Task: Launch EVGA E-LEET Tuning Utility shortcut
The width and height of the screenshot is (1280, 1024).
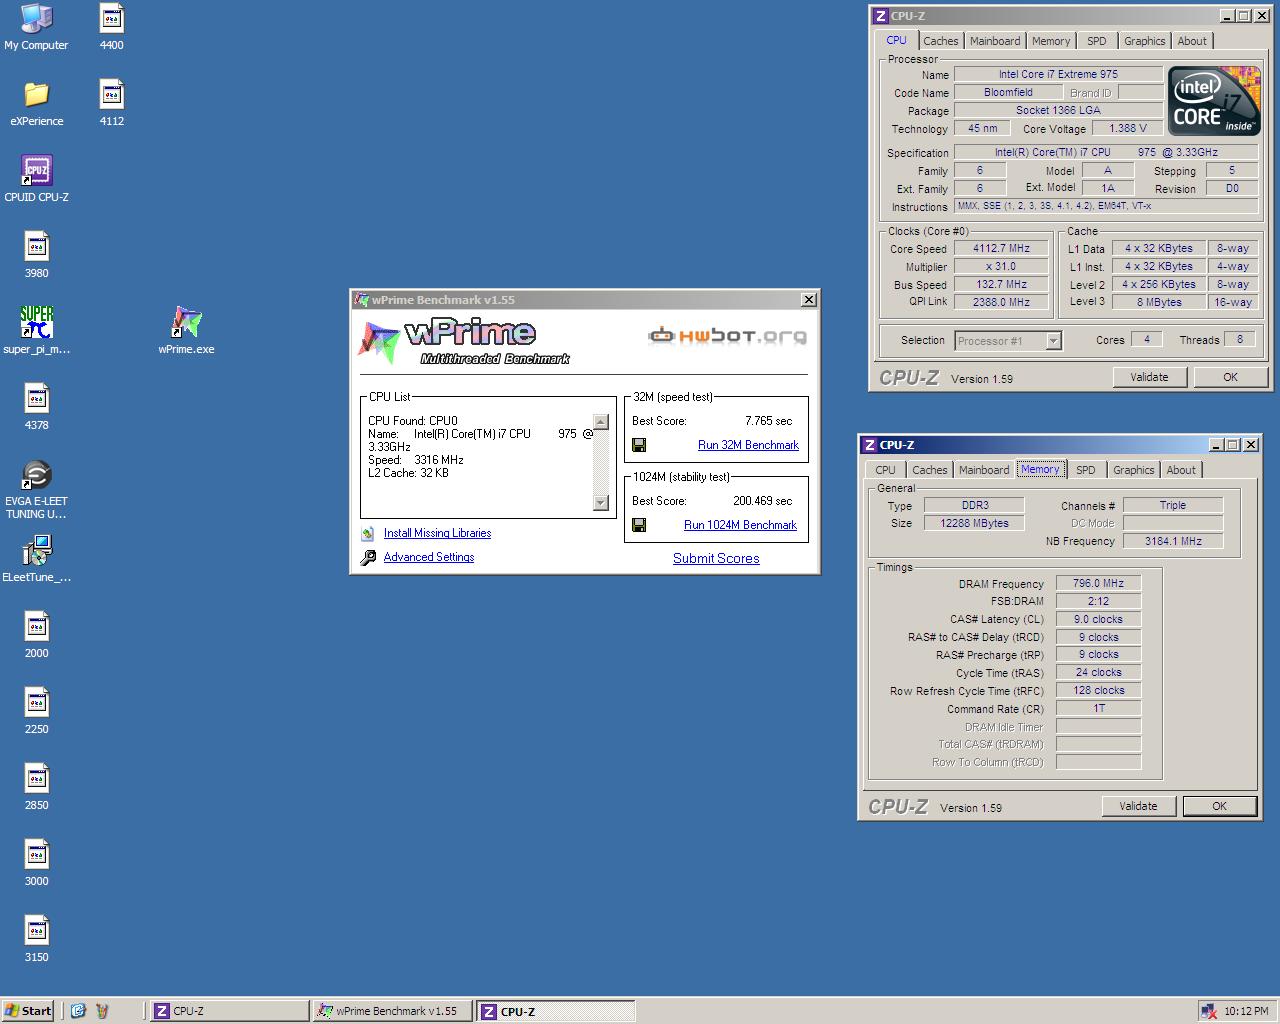Action: coord(36,490)
